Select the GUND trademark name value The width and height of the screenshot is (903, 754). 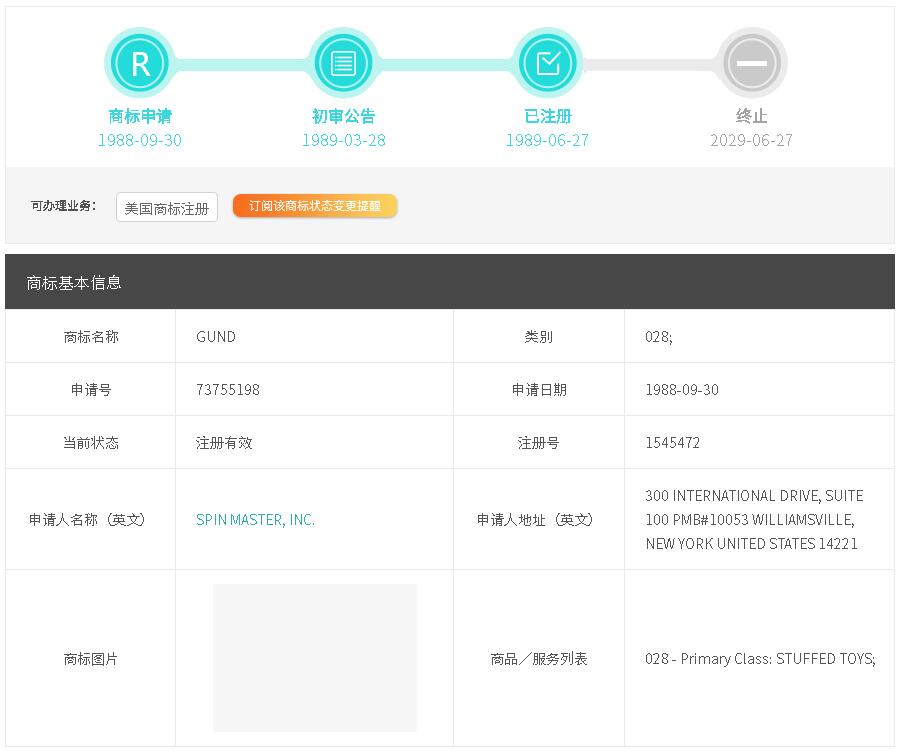pos(216,337)
